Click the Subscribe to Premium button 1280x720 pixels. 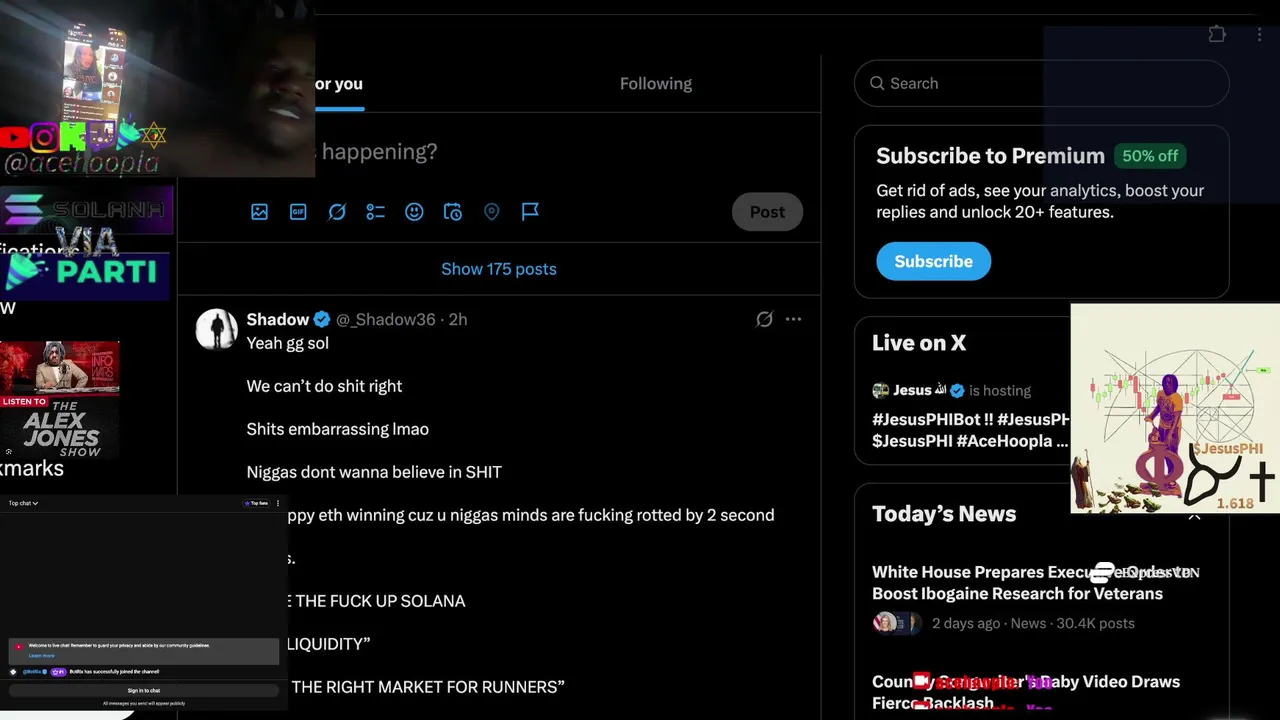point(933,261)
